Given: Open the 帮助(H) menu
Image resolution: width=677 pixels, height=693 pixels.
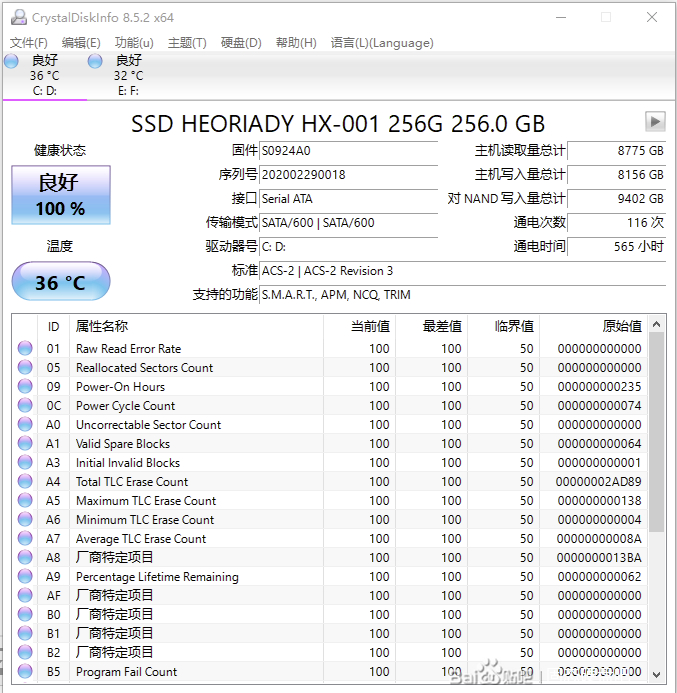Looking at the screenshot, I should click(x=296, y=43).
